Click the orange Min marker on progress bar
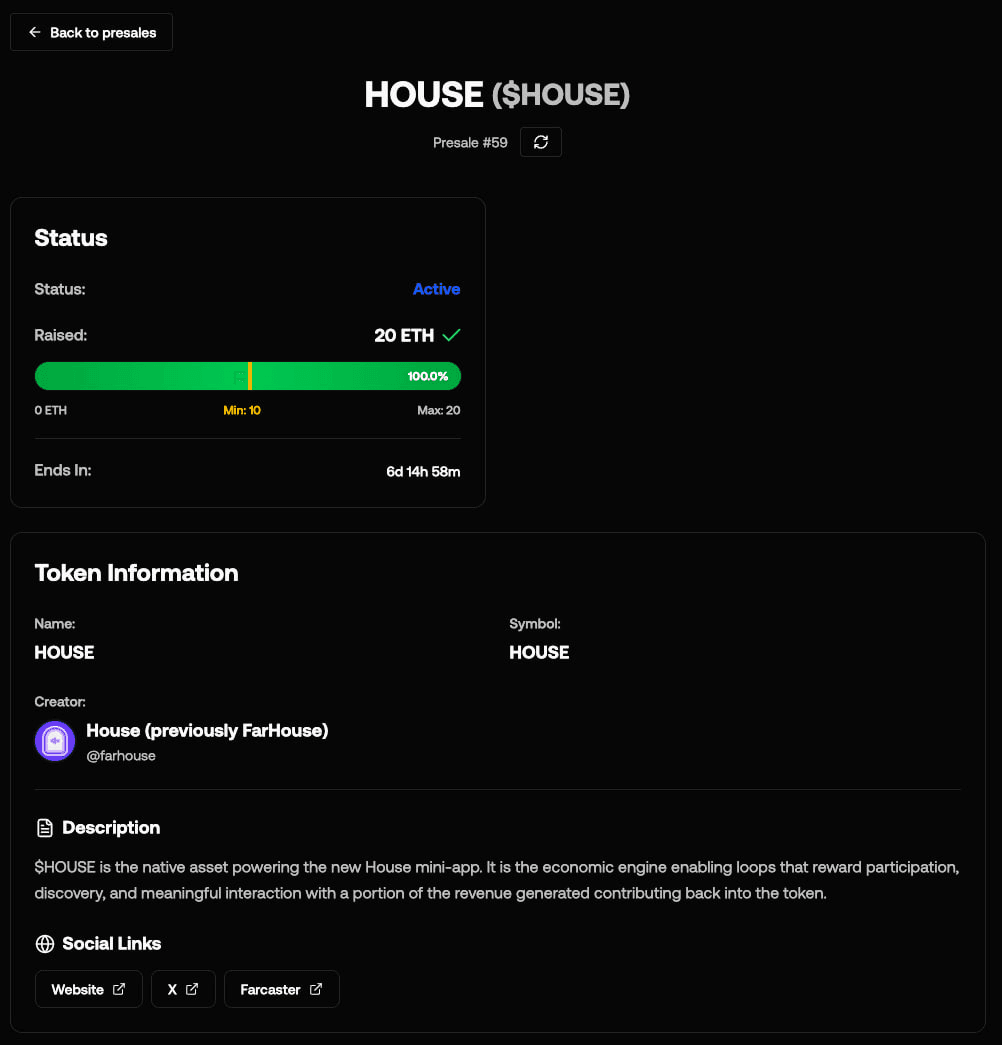Image resolution: width=1002 pixels, height=1045 pixels. tap(249, 376)
